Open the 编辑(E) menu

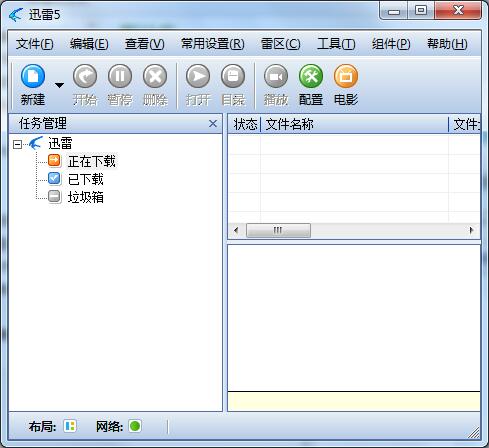[x=89, y=44]
